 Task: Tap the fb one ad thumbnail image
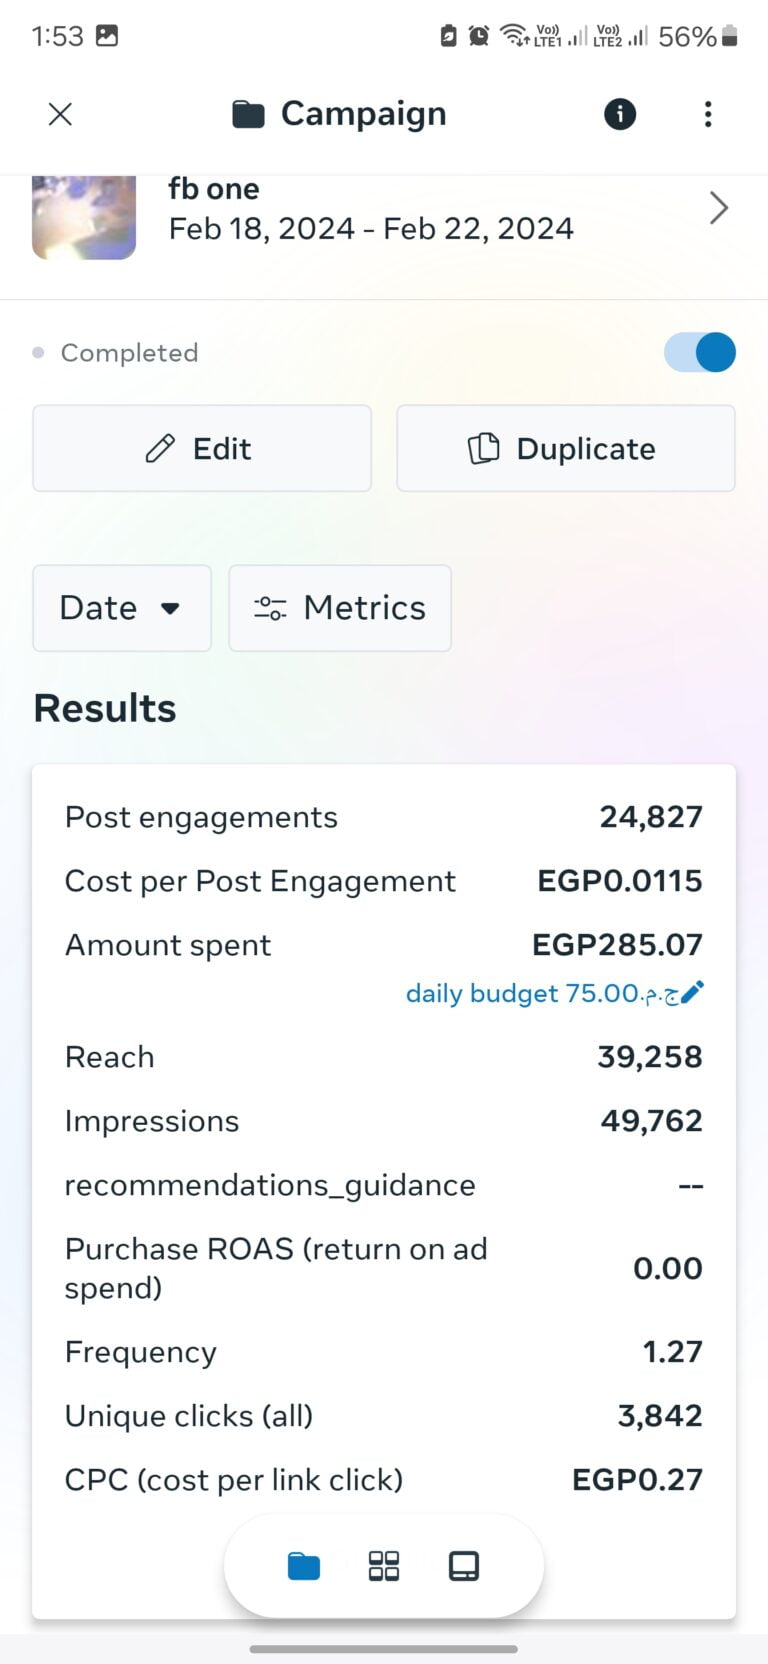[x=84, y=216]
